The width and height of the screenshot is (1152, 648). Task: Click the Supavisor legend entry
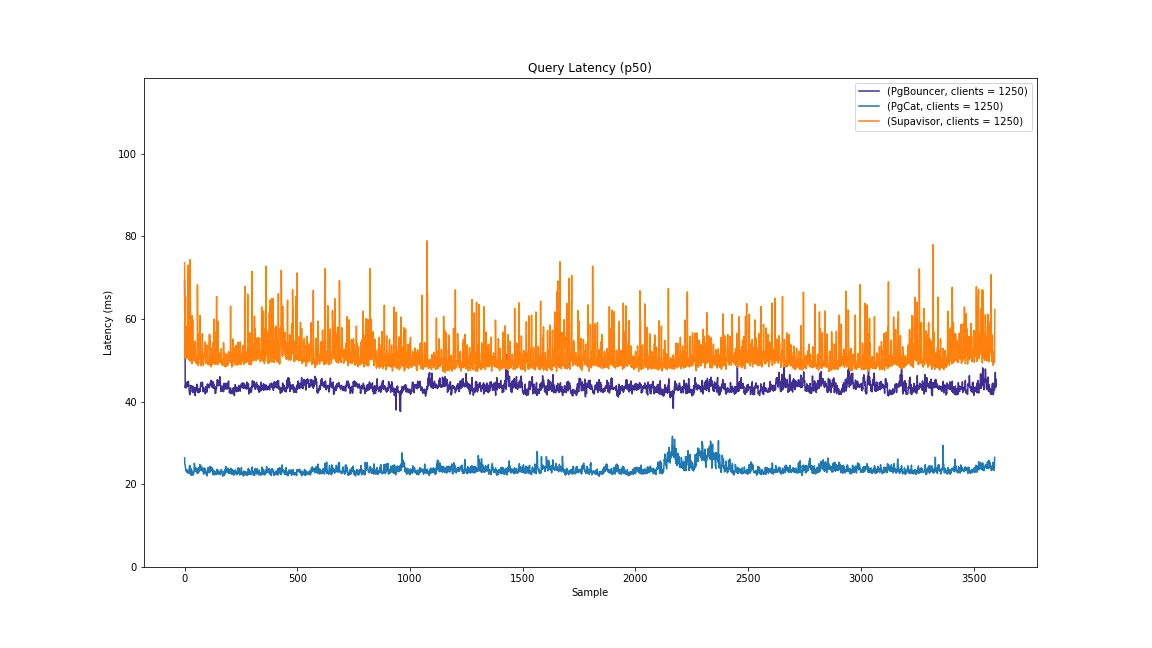click(940, 121)
